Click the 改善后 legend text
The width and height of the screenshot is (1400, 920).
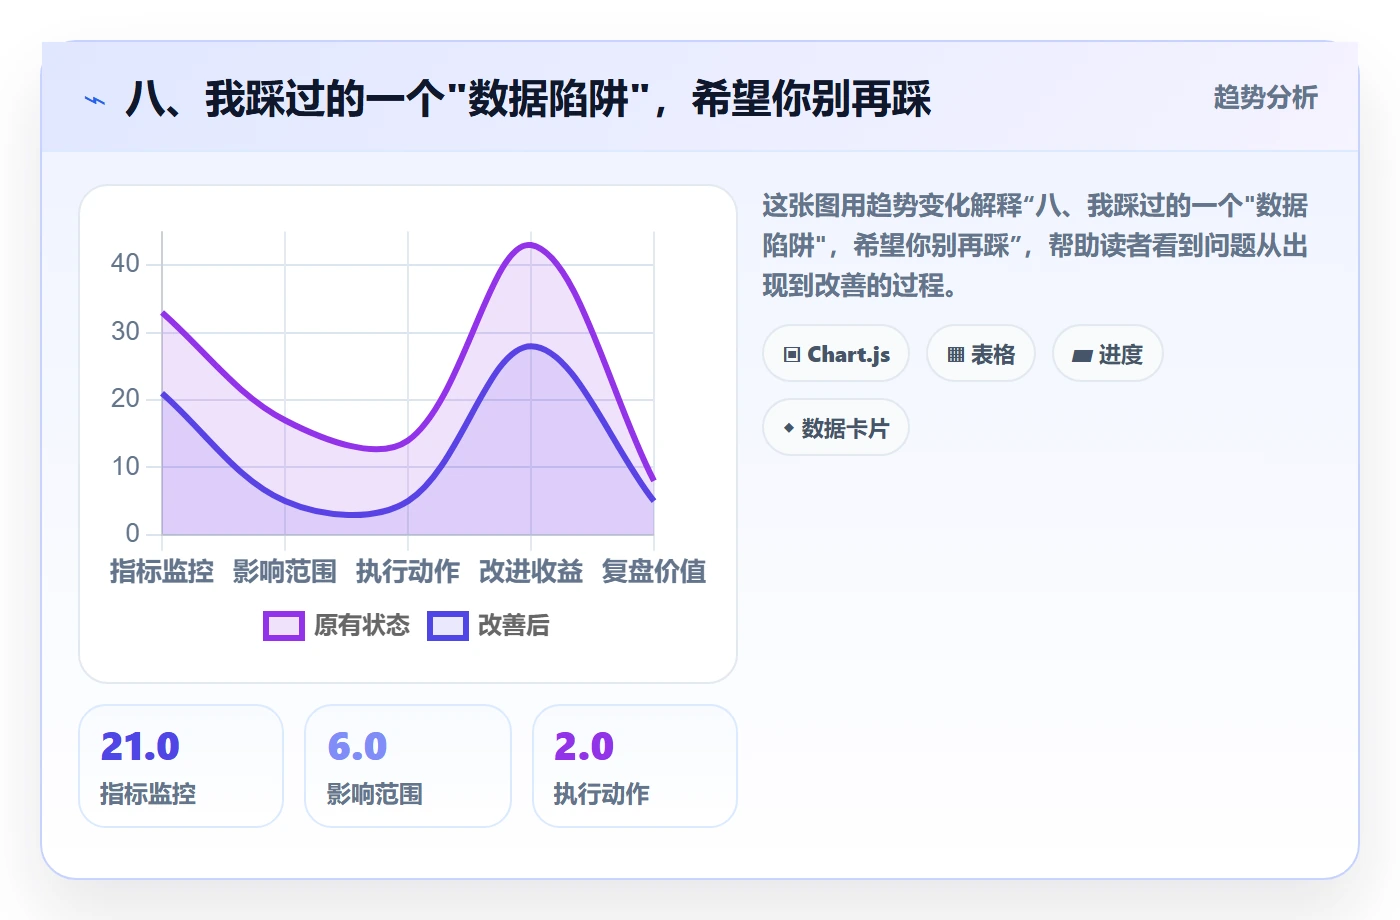tap(514, 626)
